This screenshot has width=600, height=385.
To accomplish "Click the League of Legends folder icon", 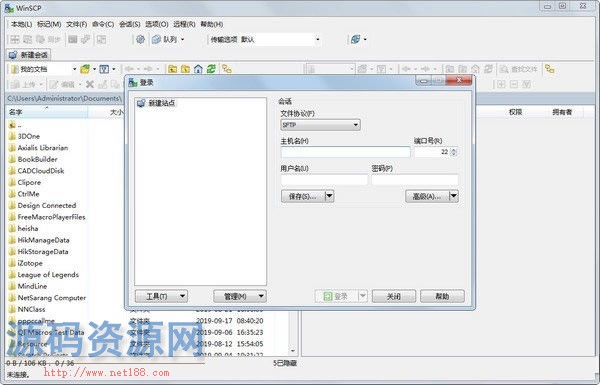I will [x=13, y=275].
